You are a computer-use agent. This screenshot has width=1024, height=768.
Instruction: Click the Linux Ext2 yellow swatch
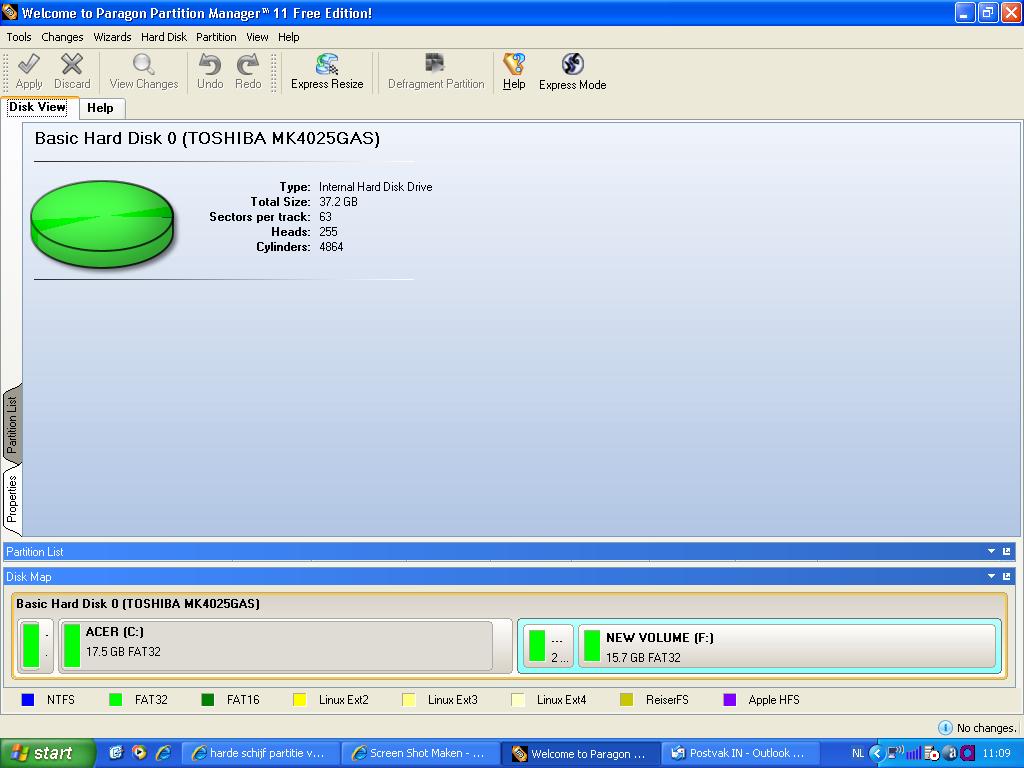(300, 700)
